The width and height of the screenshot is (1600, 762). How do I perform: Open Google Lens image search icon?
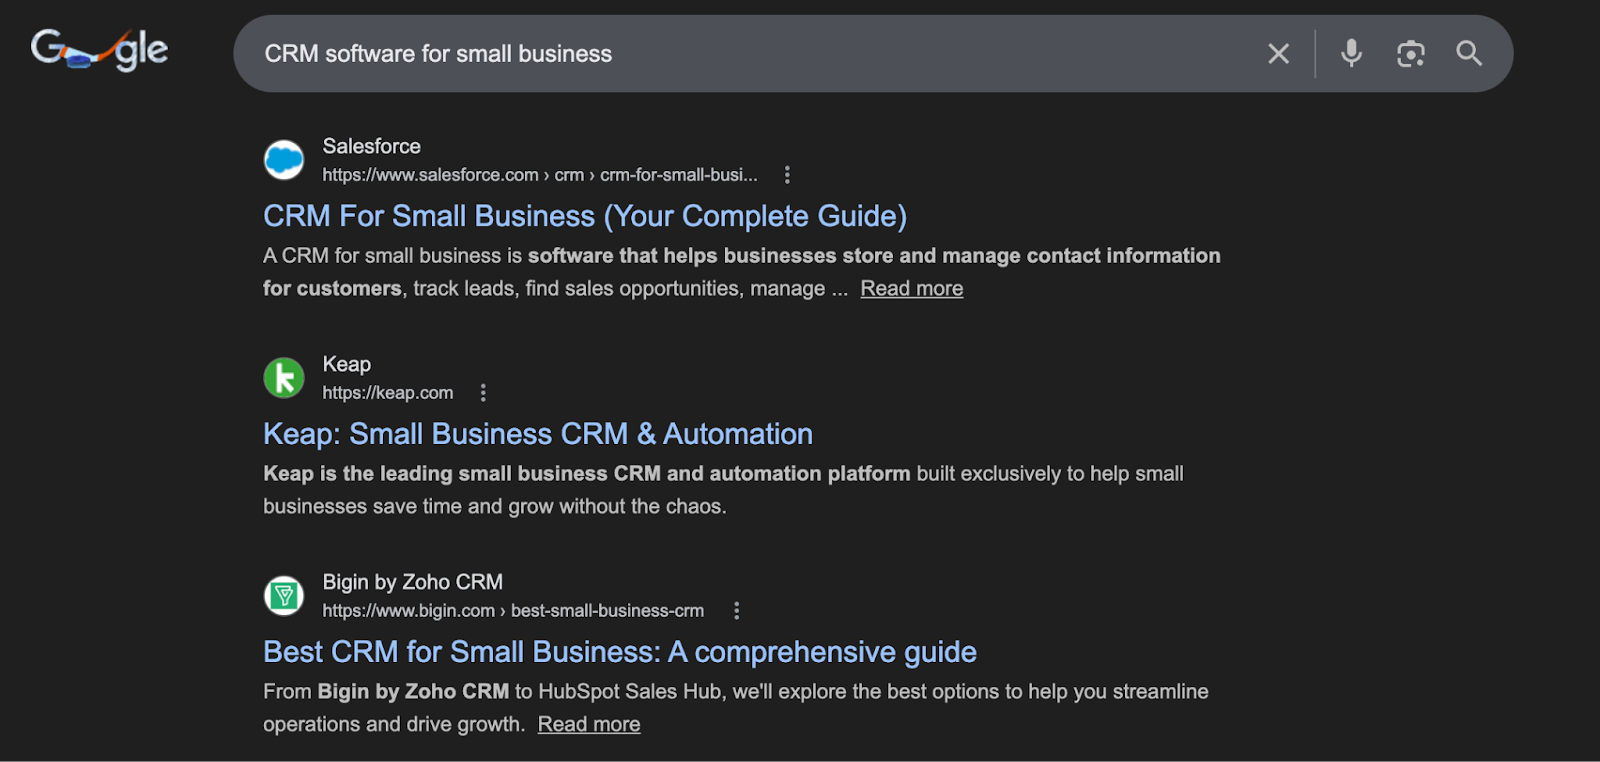[x=1410, y=54]
